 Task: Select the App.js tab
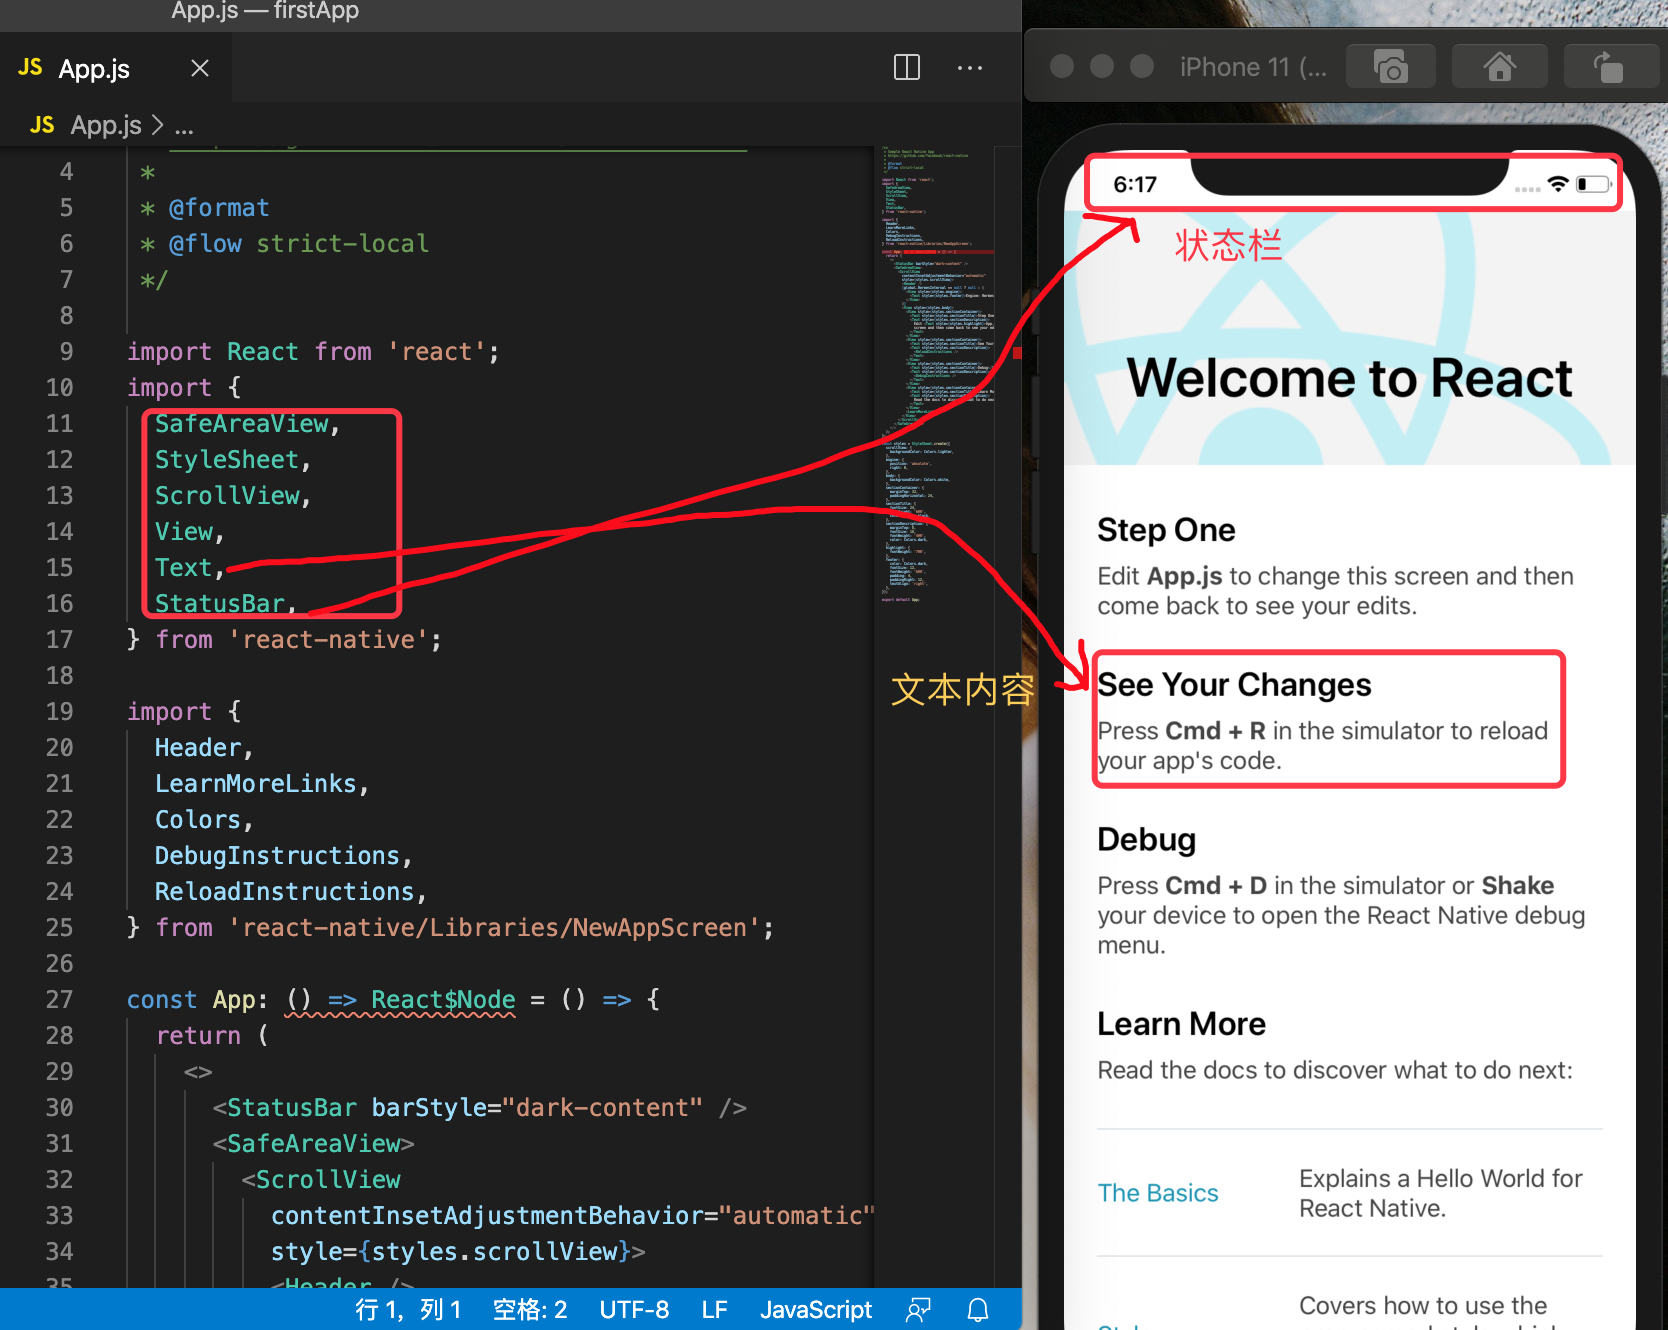[x=115, y=68]
